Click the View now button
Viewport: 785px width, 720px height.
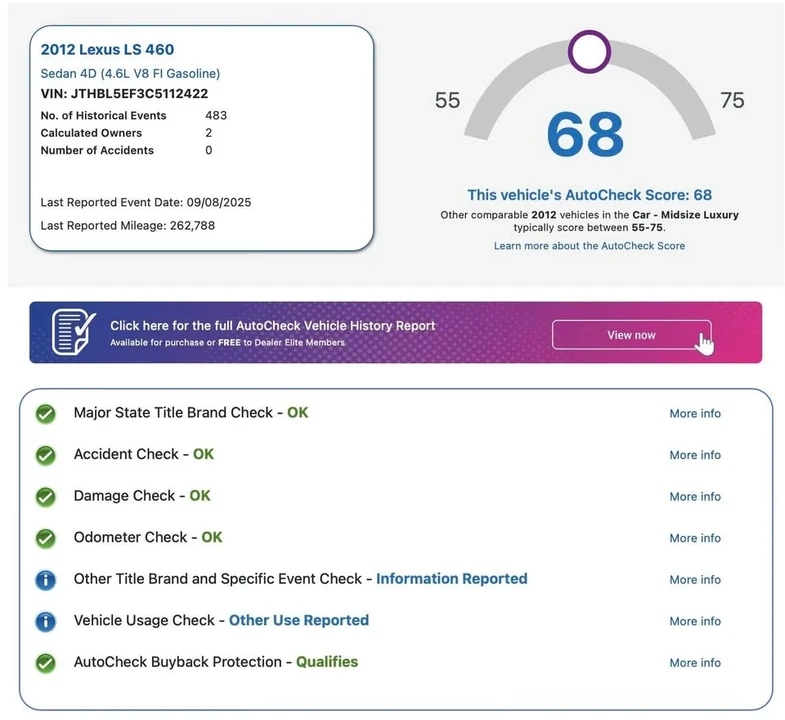[631, 335]
